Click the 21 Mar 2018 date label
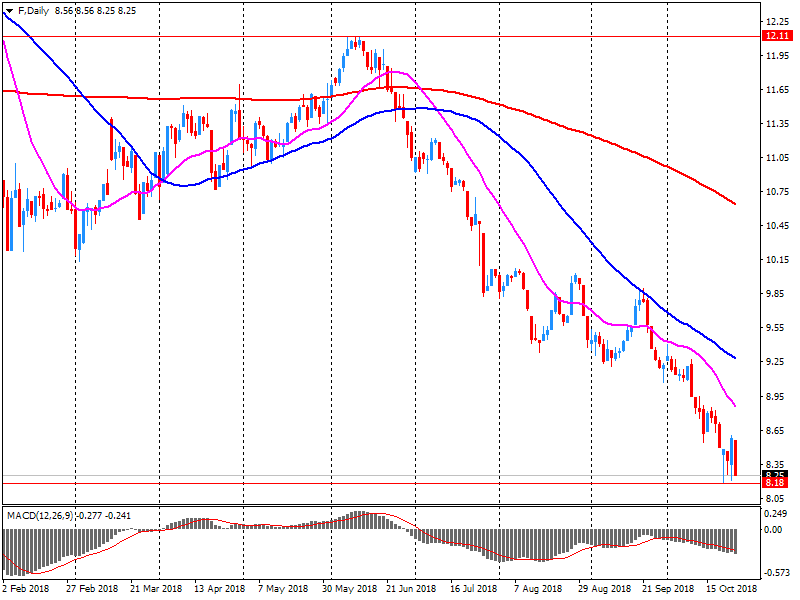The image size is (800, 600). (x=156, y=589)
